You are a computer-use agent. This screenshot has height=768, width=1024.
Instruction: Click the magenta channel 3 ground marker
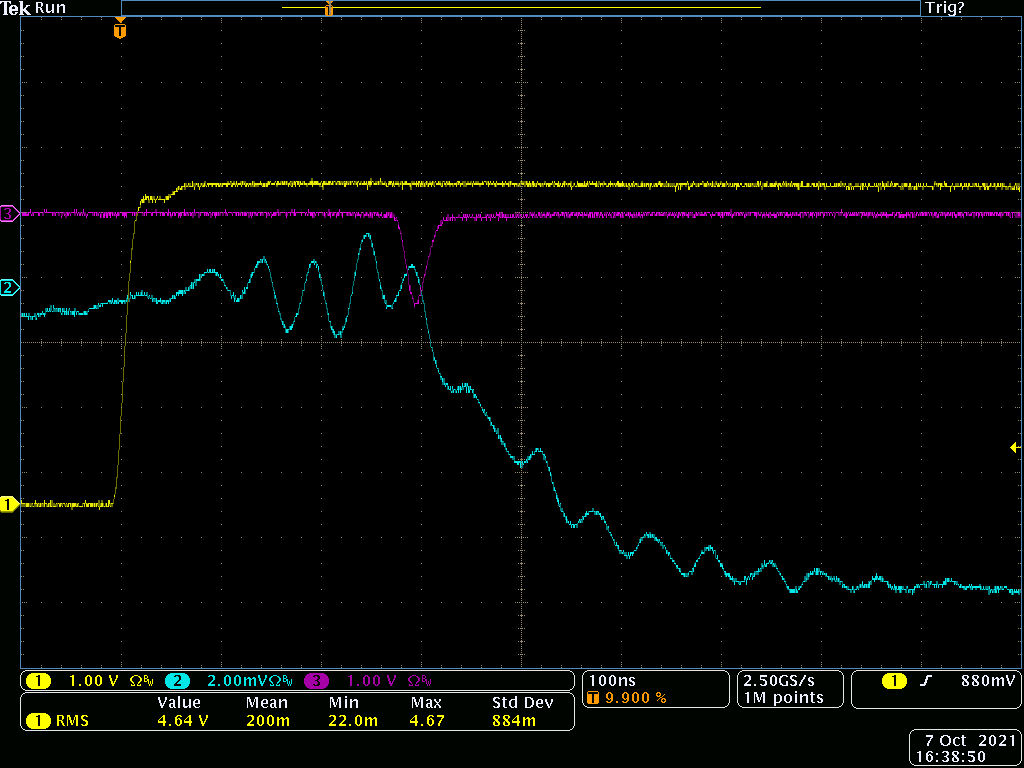point(9,213)
